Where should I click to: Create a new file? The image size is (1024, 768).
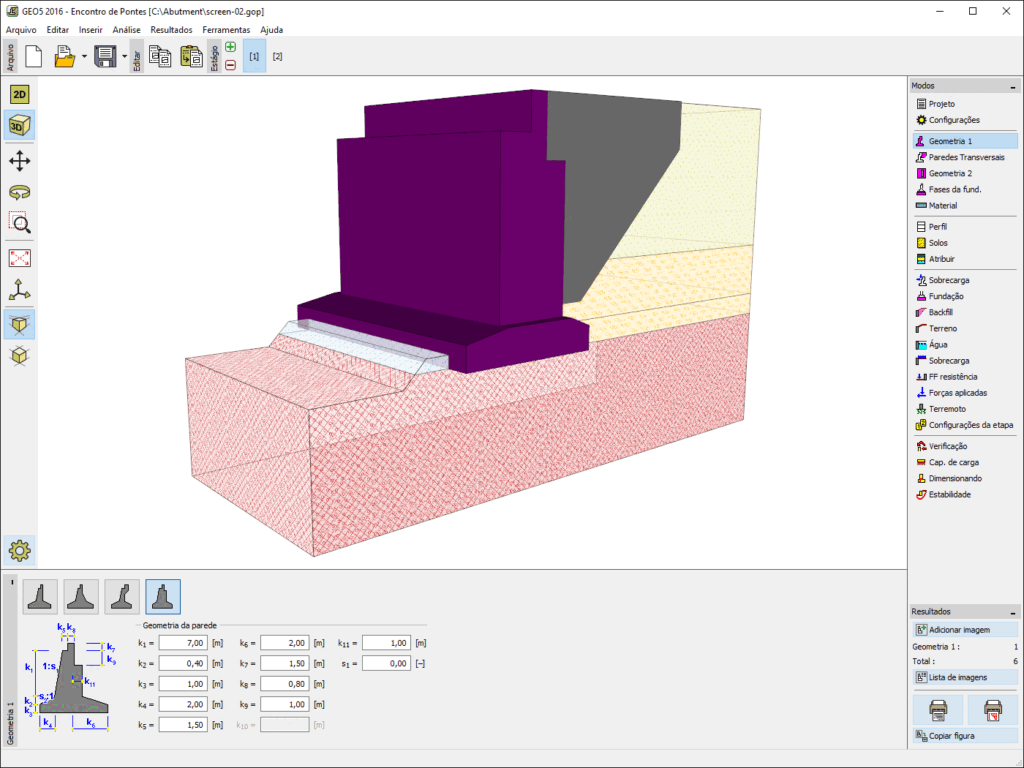34,56
